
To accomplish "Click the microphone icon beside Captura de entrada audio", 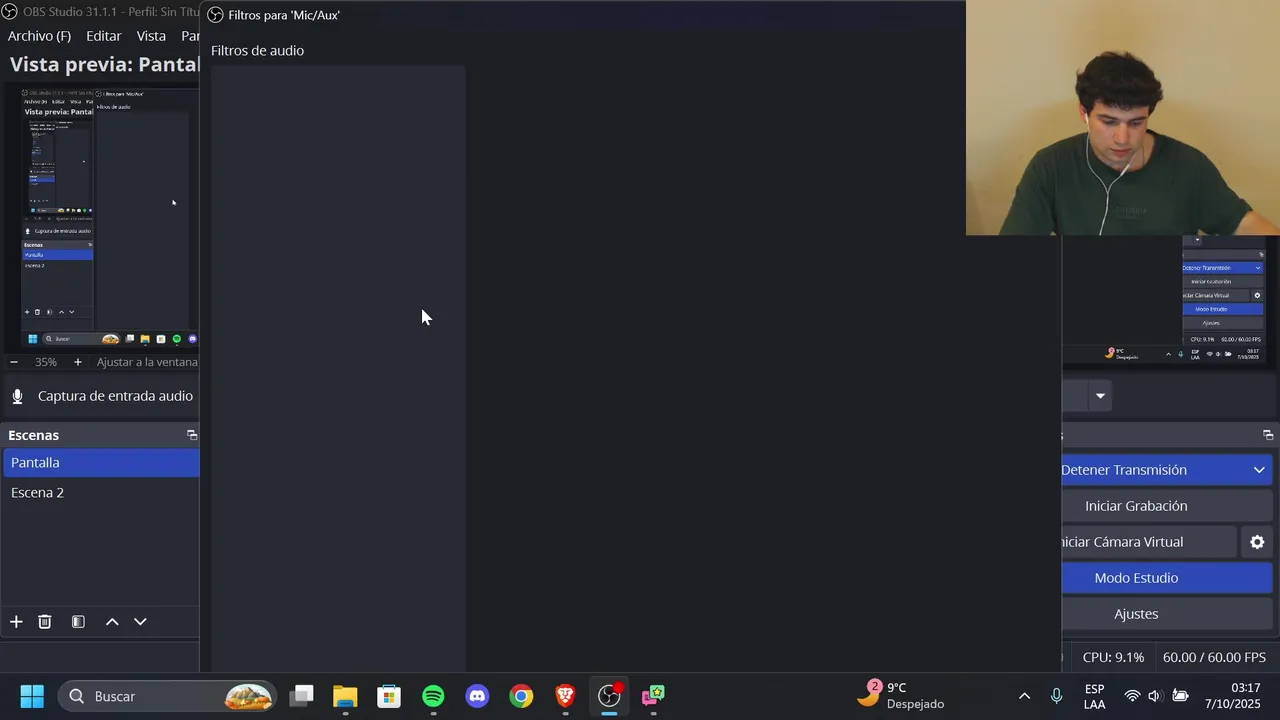I will (17, 396).
